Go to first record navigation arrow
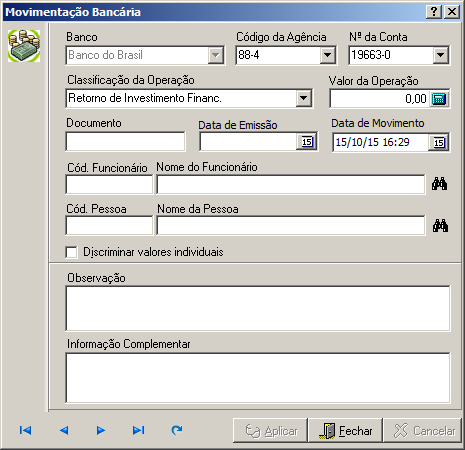The width and height of the screenshot is (465, 450). tap(25, 430)
